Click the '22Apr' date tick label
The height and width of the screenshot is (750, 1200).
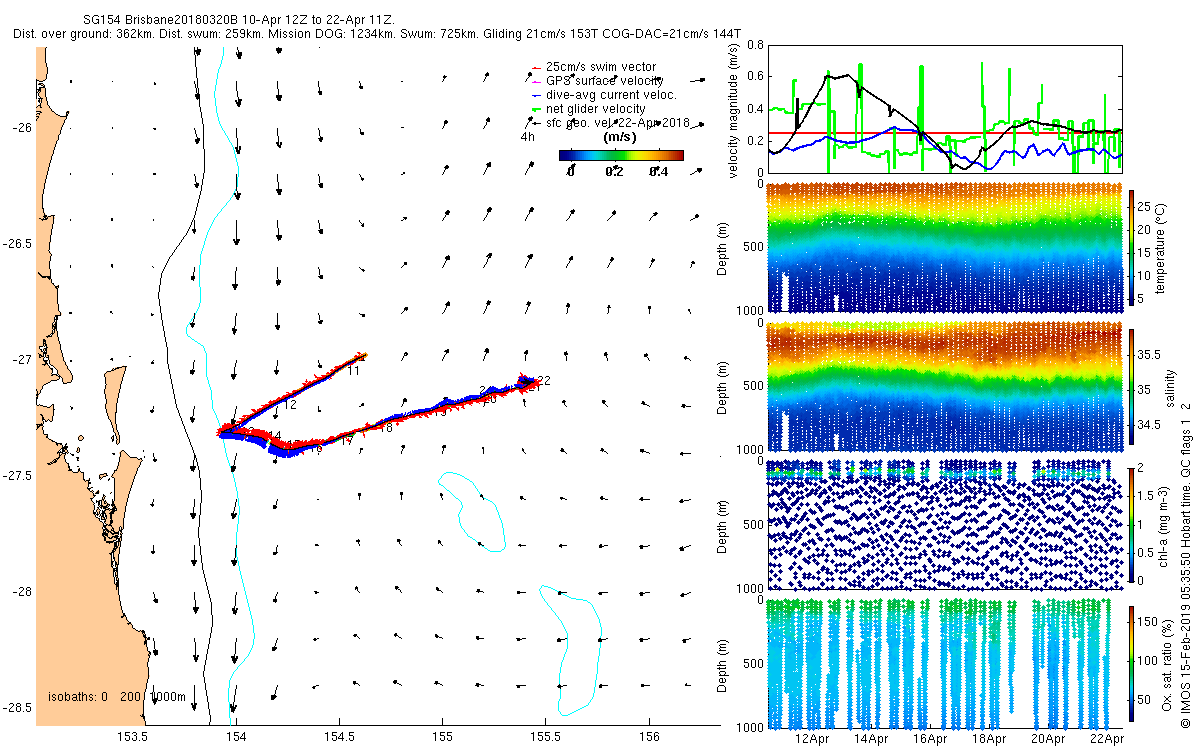pyautogui.click(x=1105, y=738)
